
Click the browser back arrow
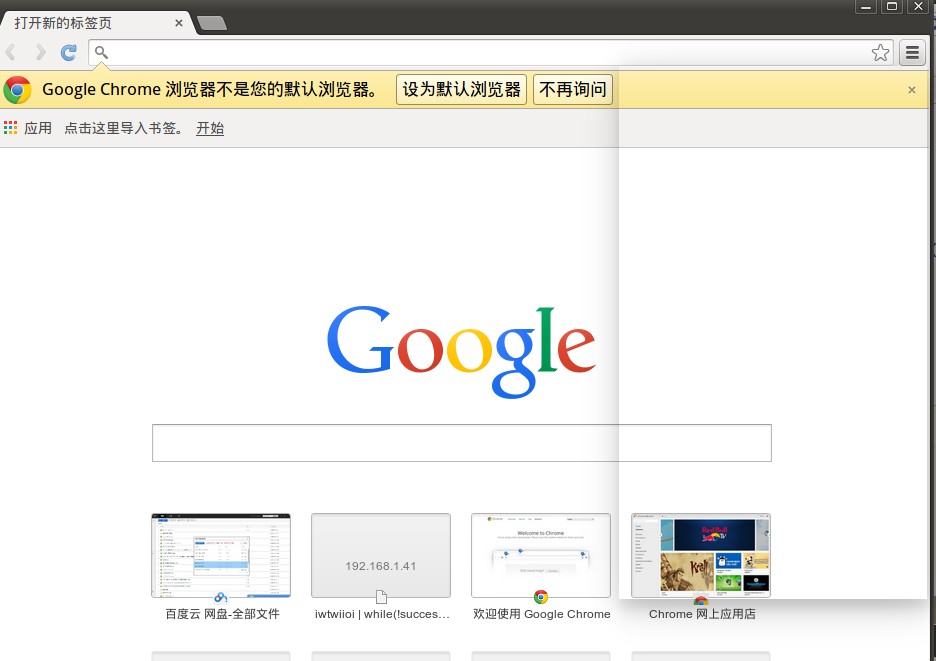point(11,53)
